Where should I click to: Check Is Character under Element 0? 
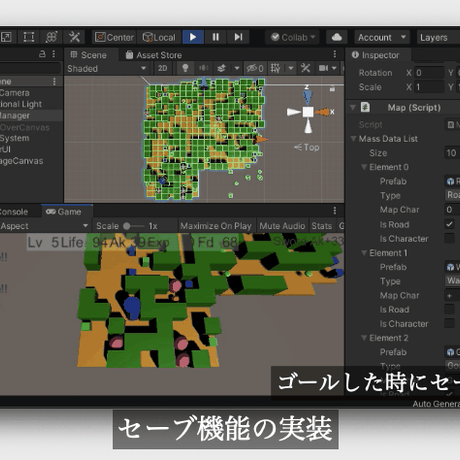click(x=449, y=238)
